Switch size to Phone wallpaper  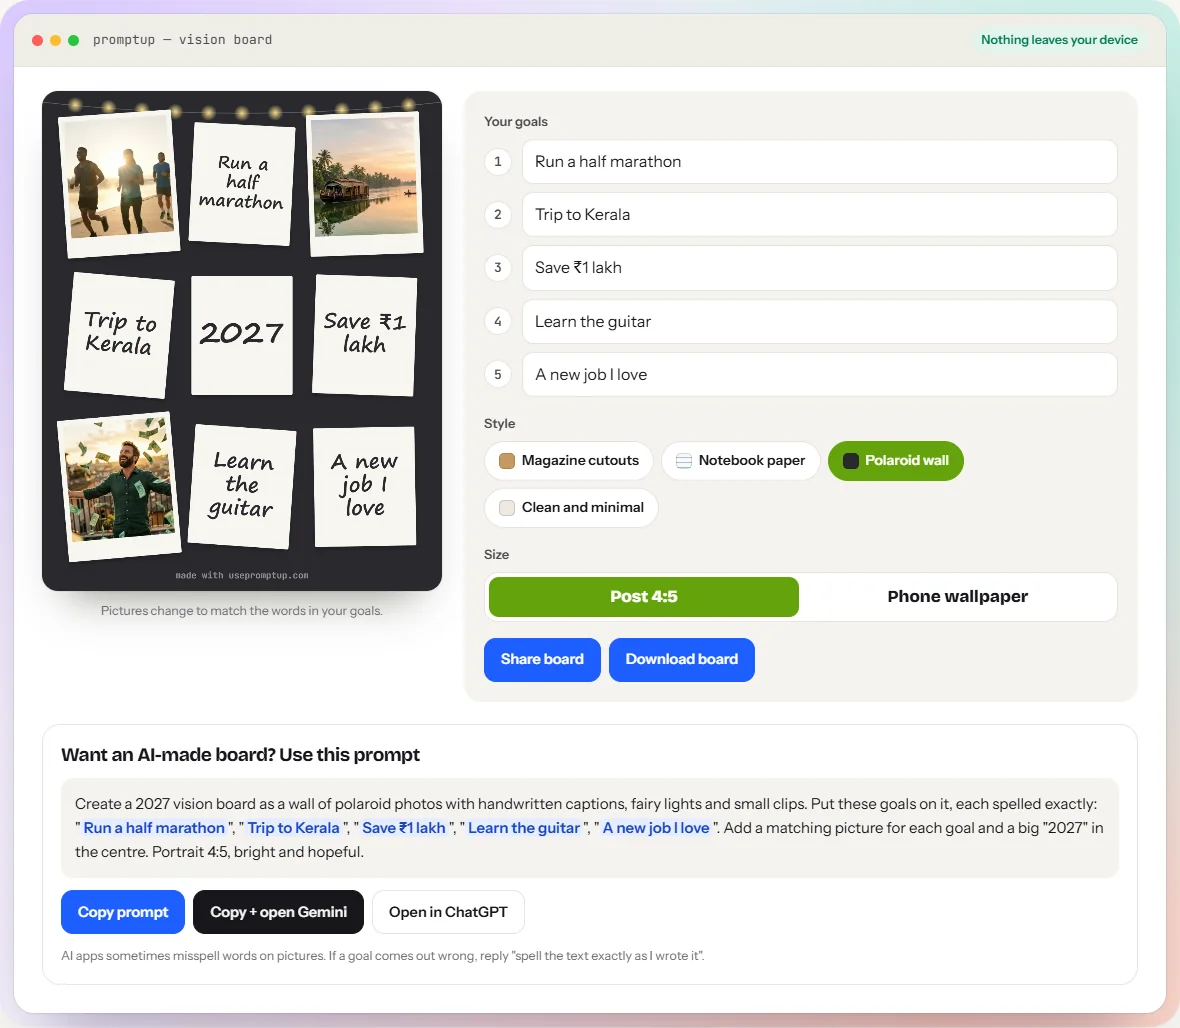(x=957, y=597)
